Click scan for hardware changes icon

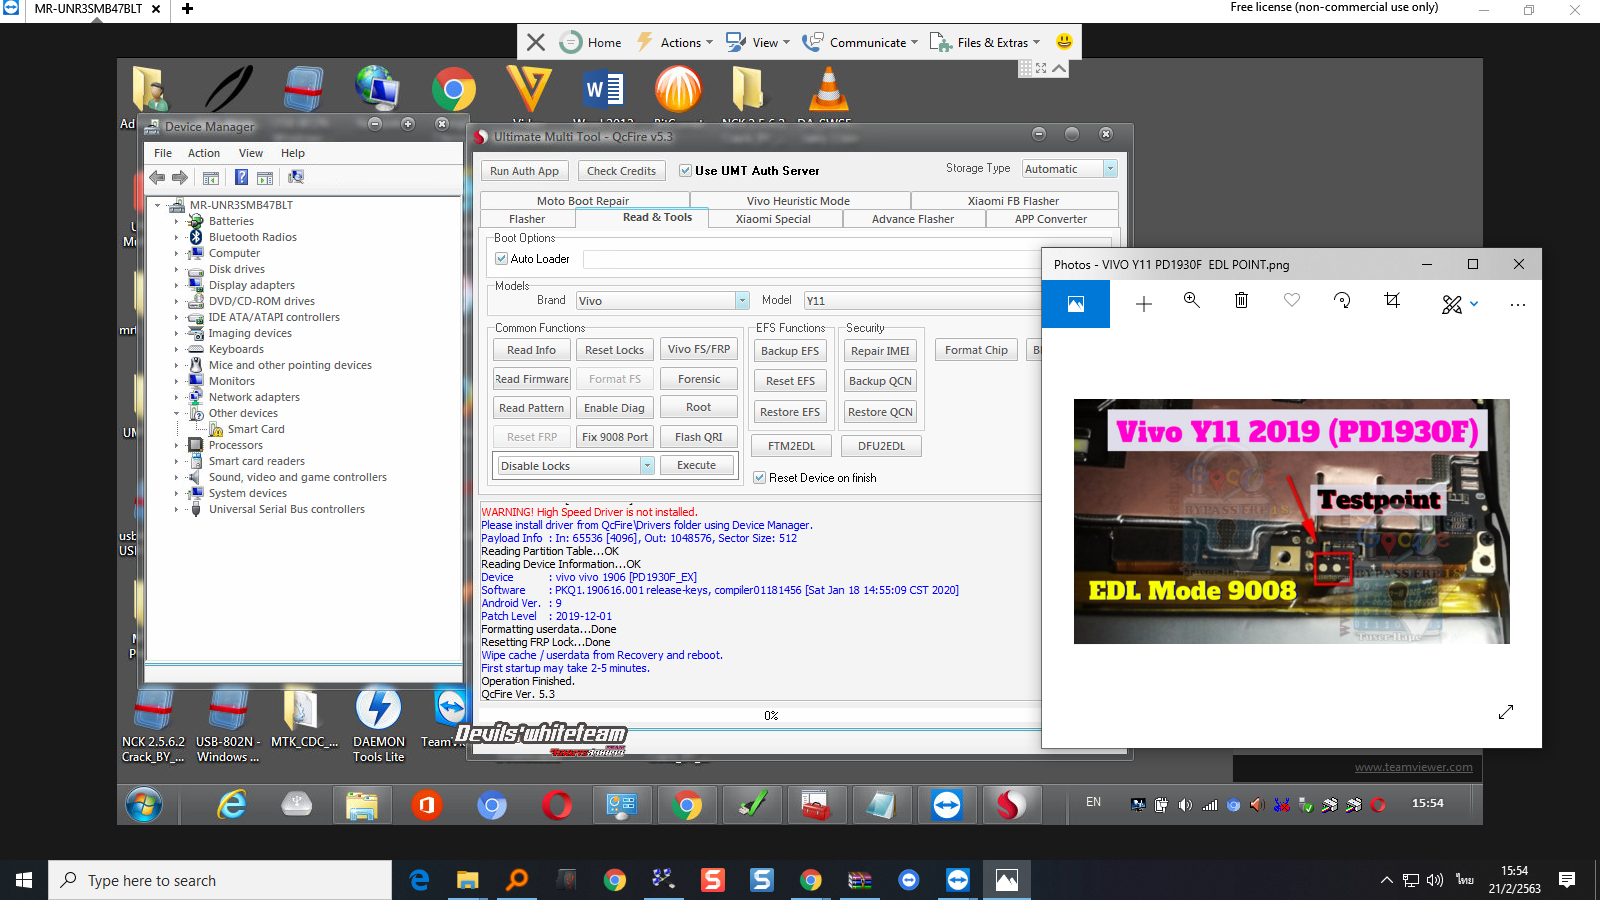pos(296,177)
